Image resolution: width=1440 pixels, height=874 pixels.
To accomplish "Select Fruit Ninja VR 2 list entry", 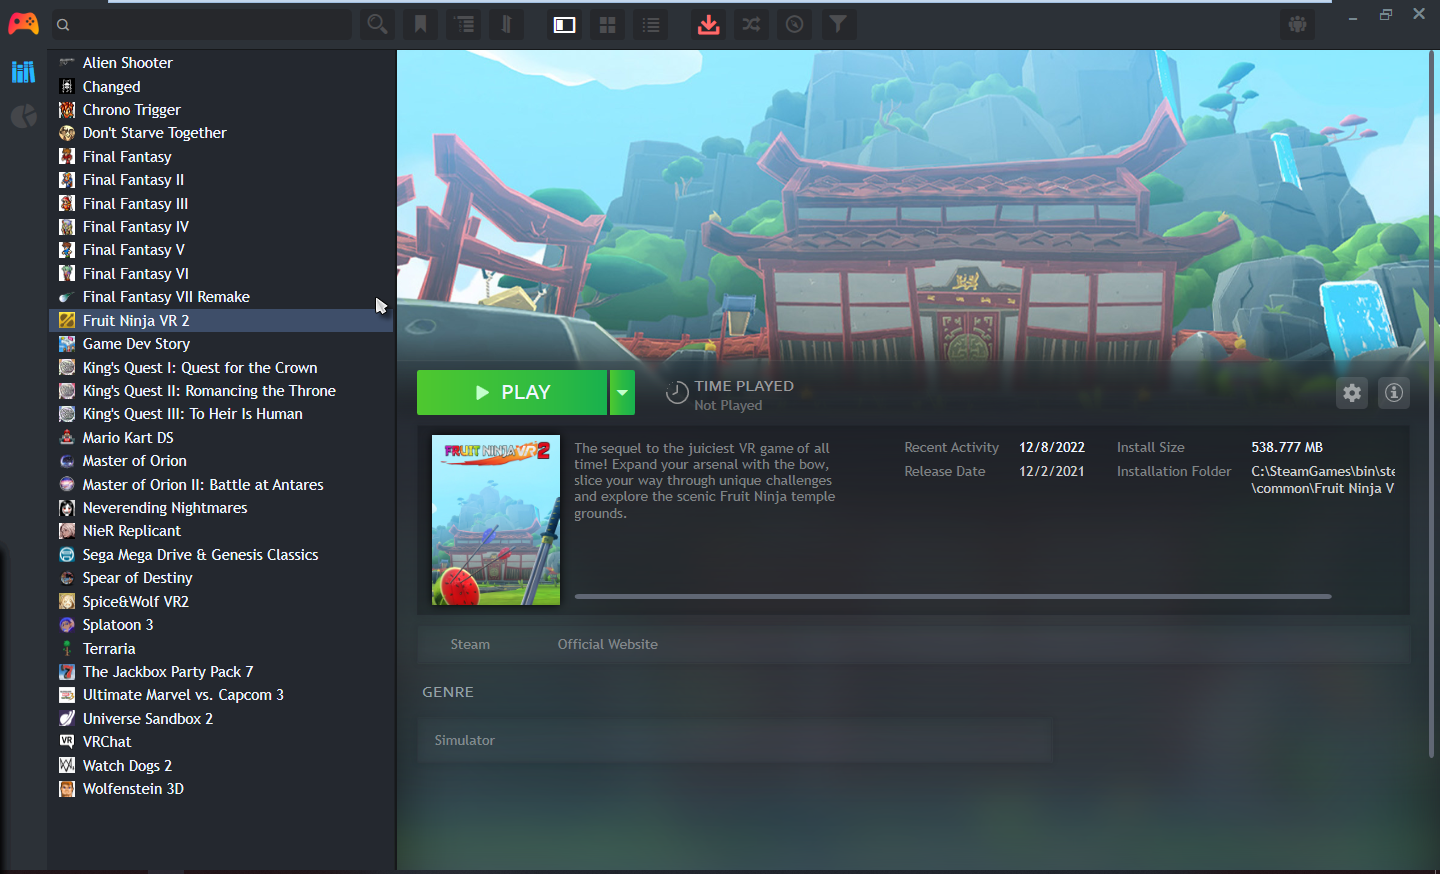I will coord(221,321).
